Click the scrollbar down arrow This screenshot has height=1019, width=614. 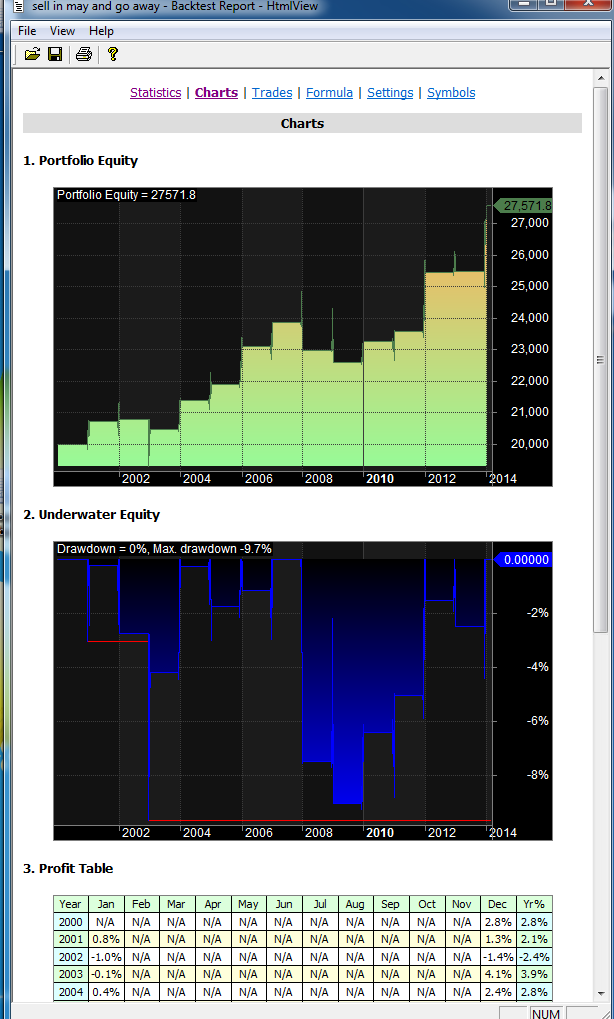[600, 994]
